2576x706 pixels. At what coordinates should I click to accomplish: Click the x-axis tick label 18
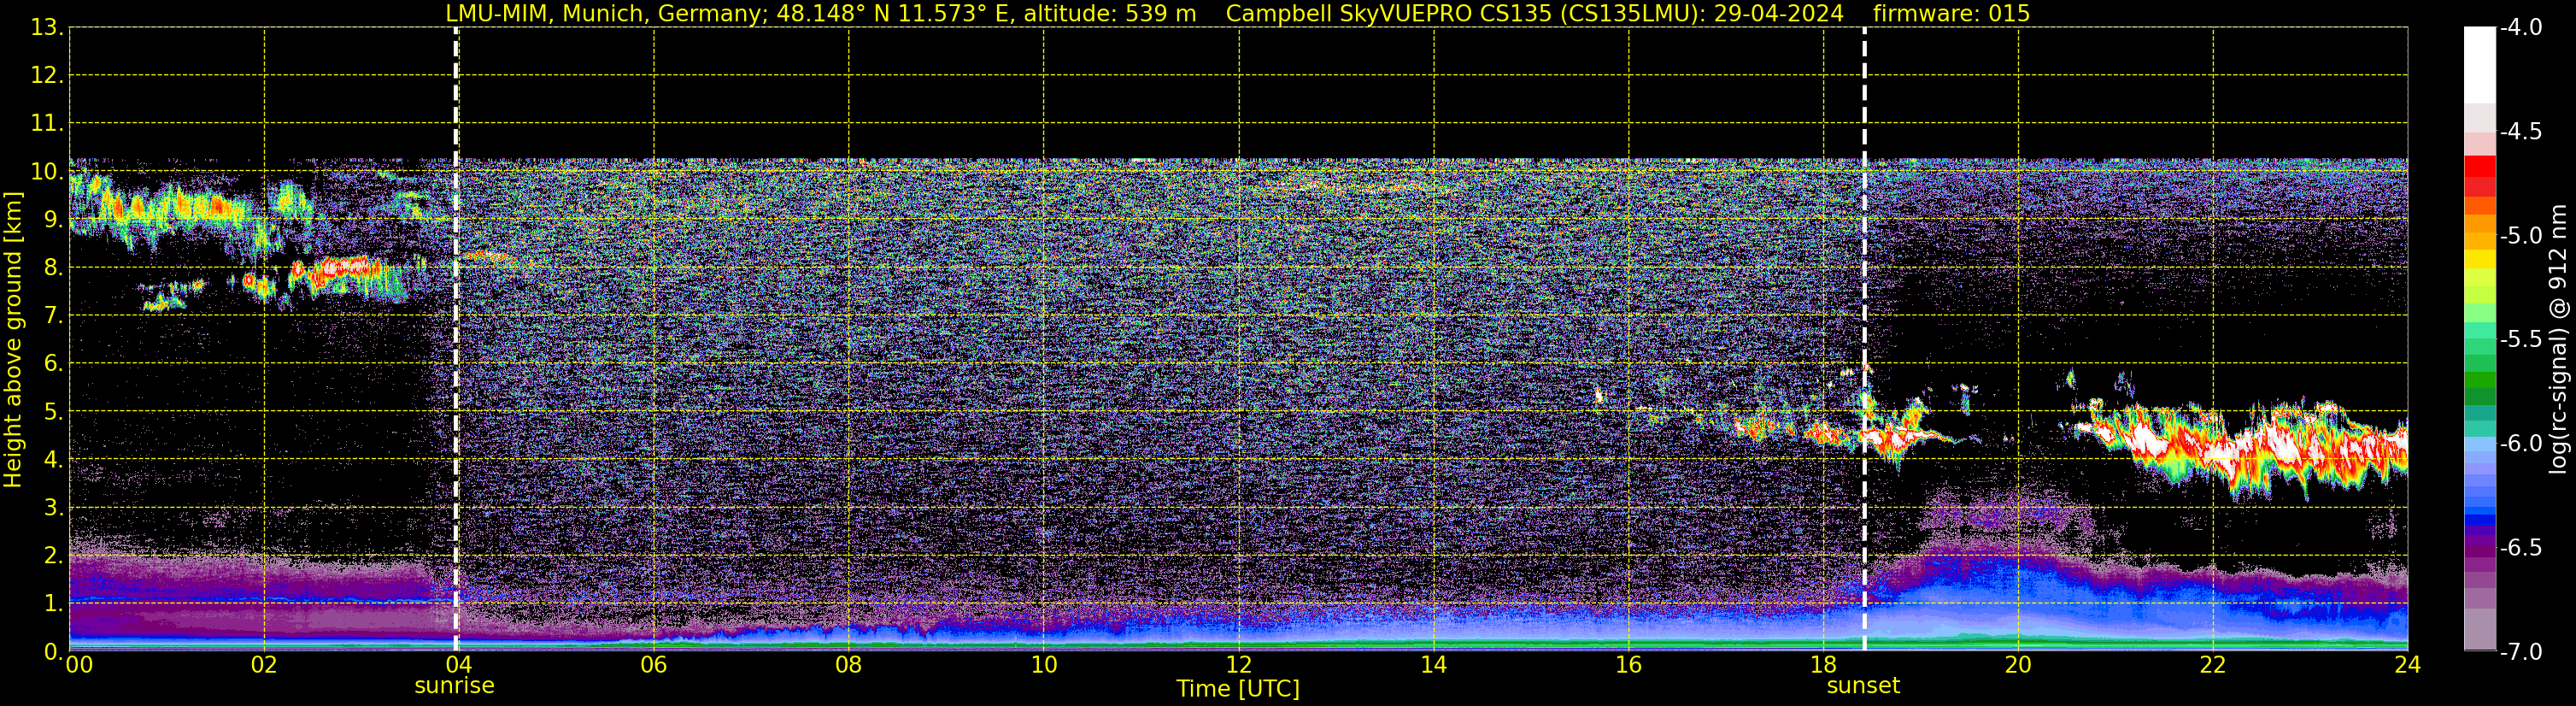click(1824, 665)
